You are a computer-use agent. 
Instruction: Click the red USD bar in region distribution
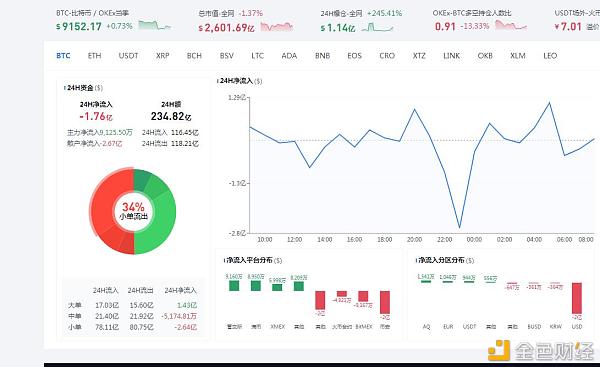pos(577,298)
